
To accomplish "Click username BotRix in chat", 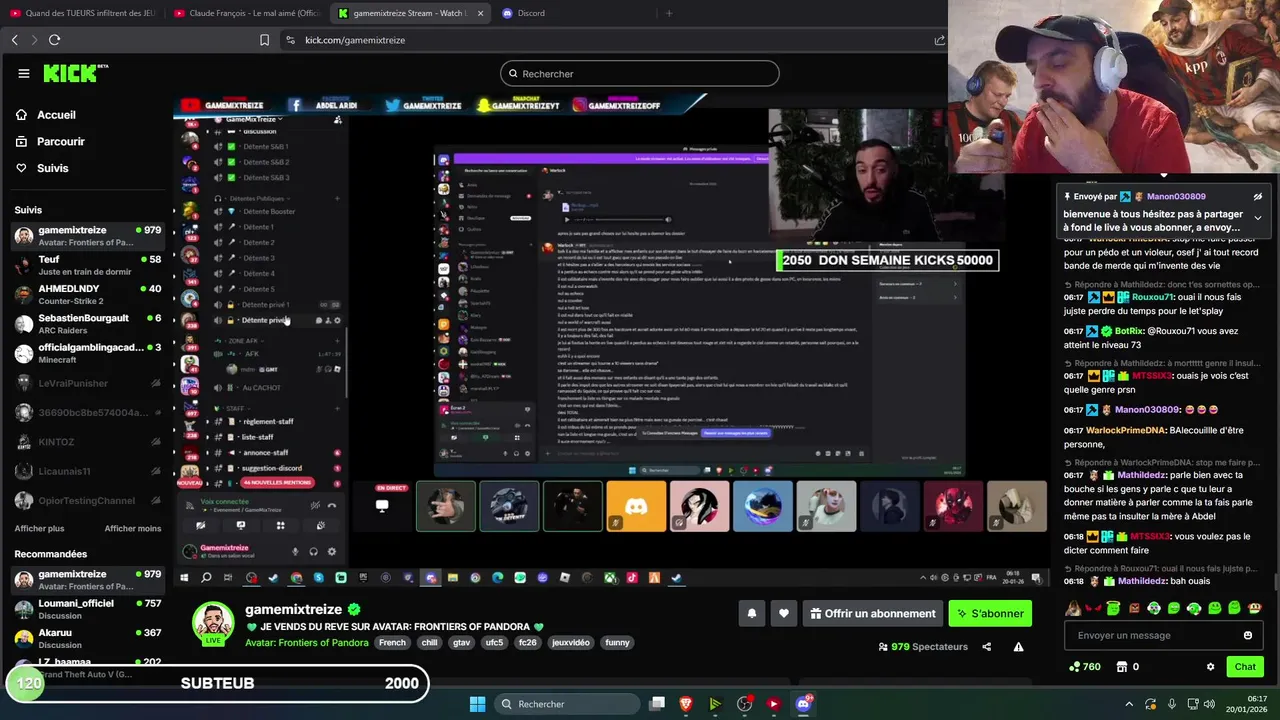I will [x=1129, y=331].
